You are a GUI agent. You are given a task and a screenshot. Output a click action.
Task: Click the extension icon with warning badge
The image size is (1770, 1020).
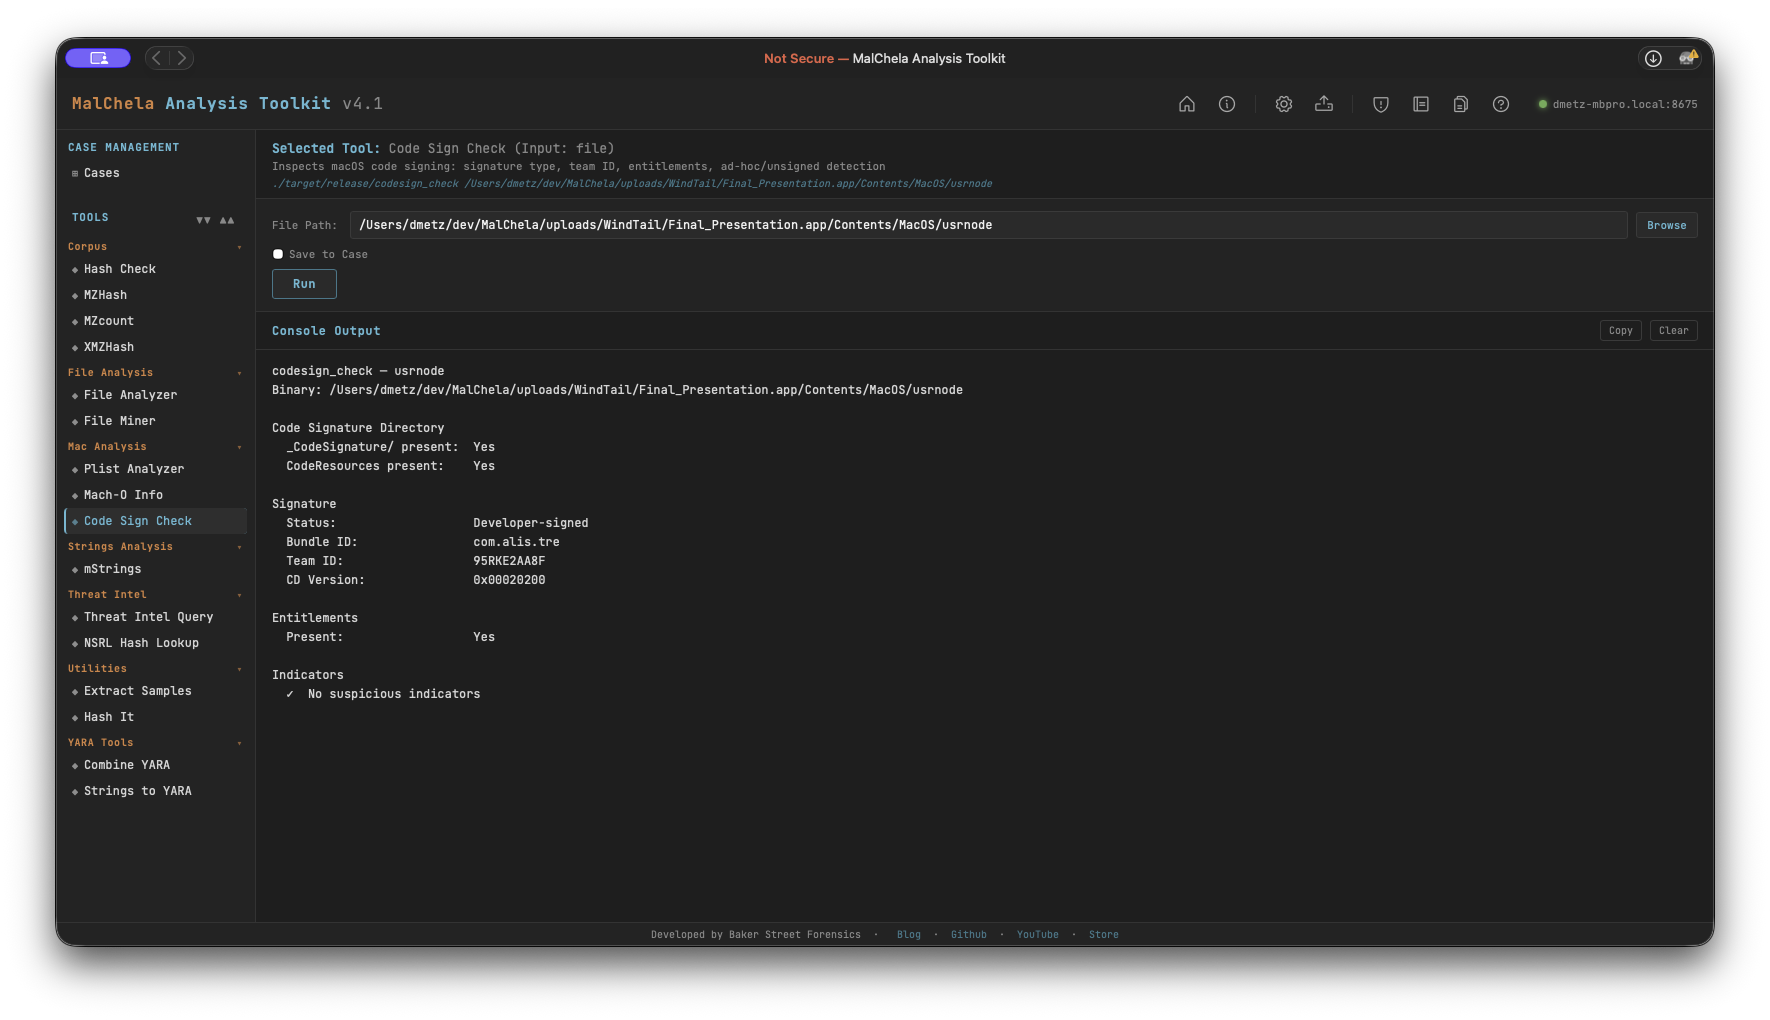pyautogui.click(x=1688, y=58)
